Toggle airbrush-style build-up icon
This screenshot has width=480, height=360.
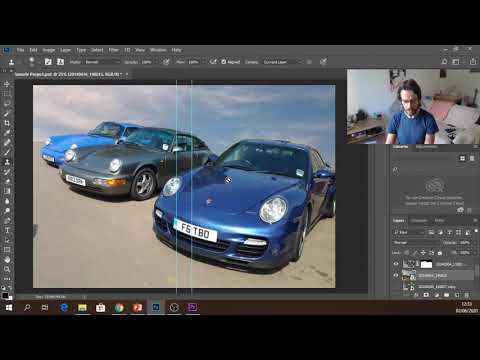(213, 62)
